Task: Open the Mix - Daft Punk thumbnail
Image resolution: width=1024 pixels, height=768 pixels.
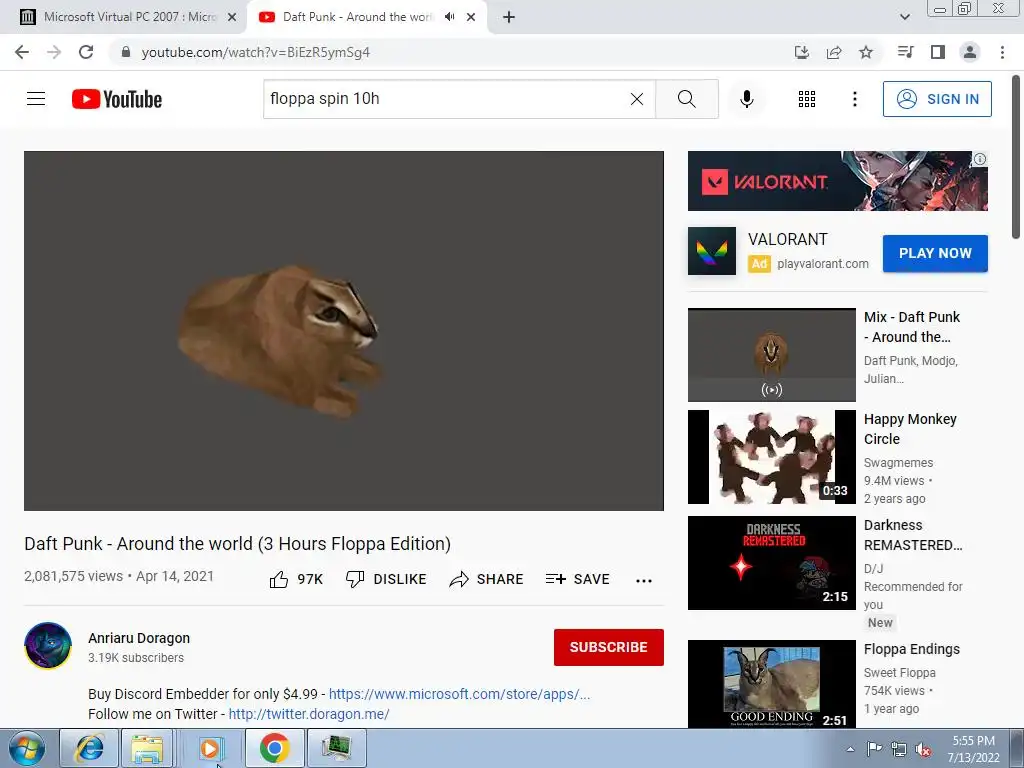Action: click(x=771, y=355)
